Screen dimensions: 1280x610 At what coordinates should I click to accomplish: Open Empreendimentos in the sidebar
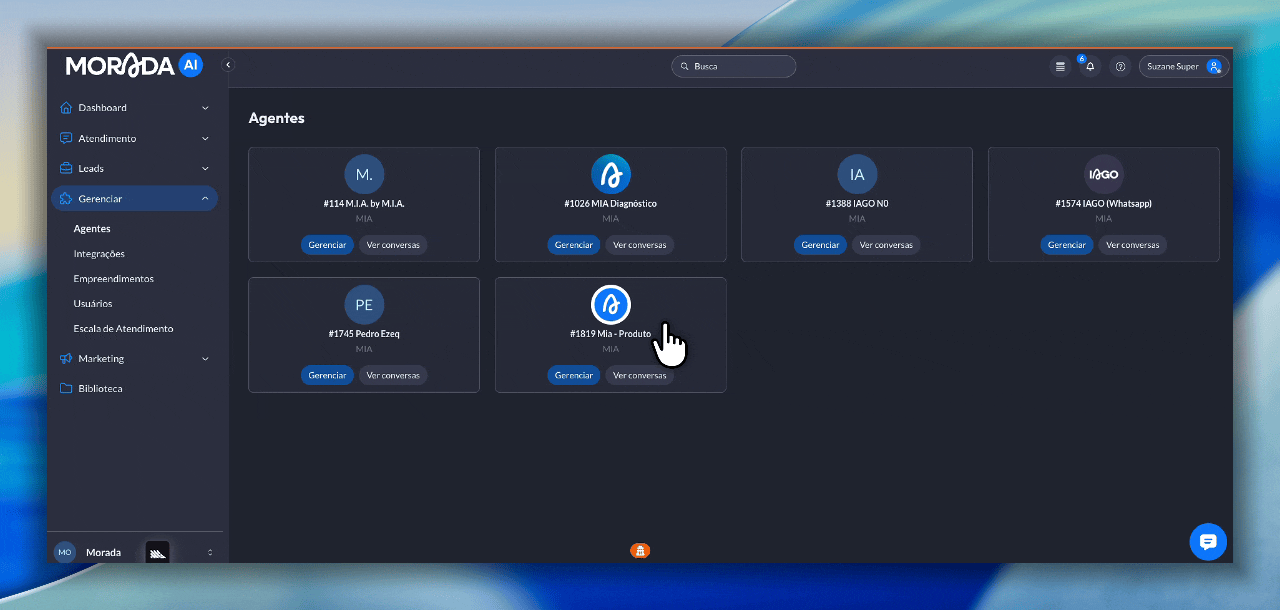click(x=114, y=279)
